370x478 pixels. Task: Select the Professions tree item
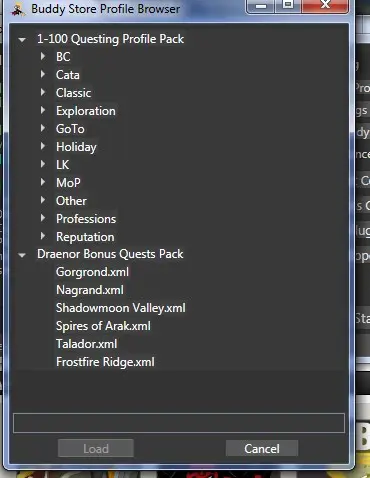coord(86,219)
